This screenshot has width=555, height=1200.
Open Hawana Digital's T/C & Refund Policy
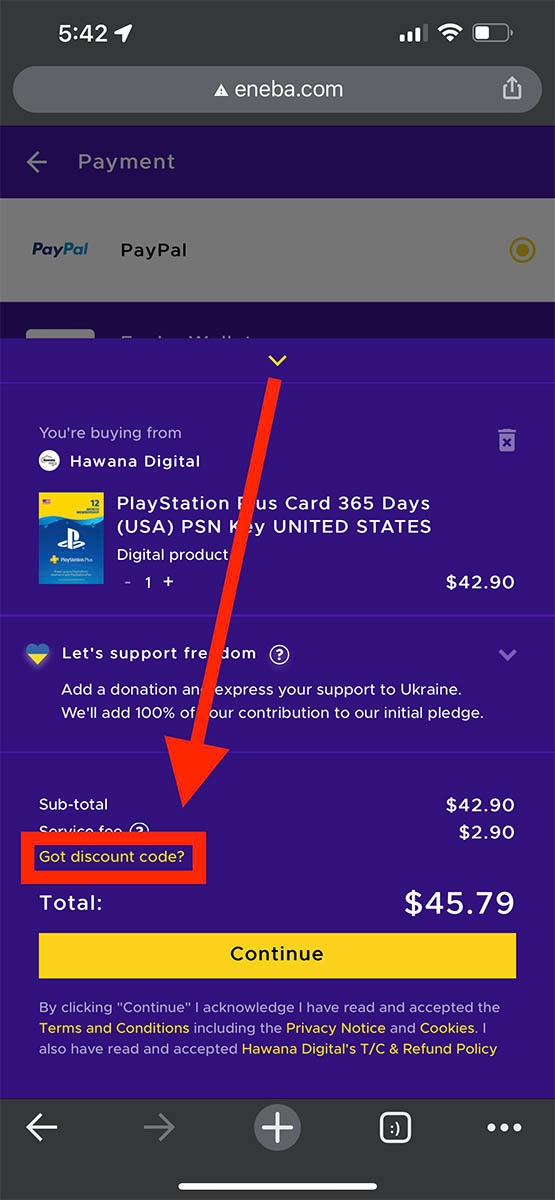point(369,1049)
